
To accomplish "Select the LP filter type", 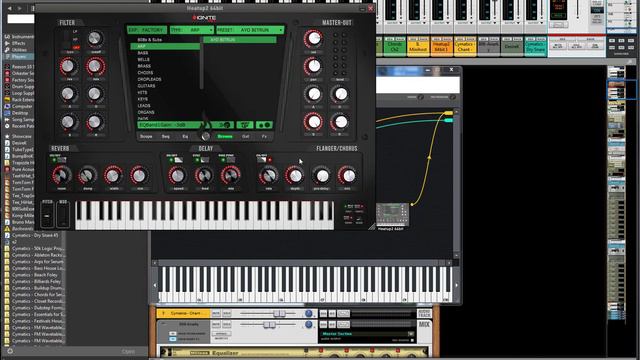I will click(75, 31).
